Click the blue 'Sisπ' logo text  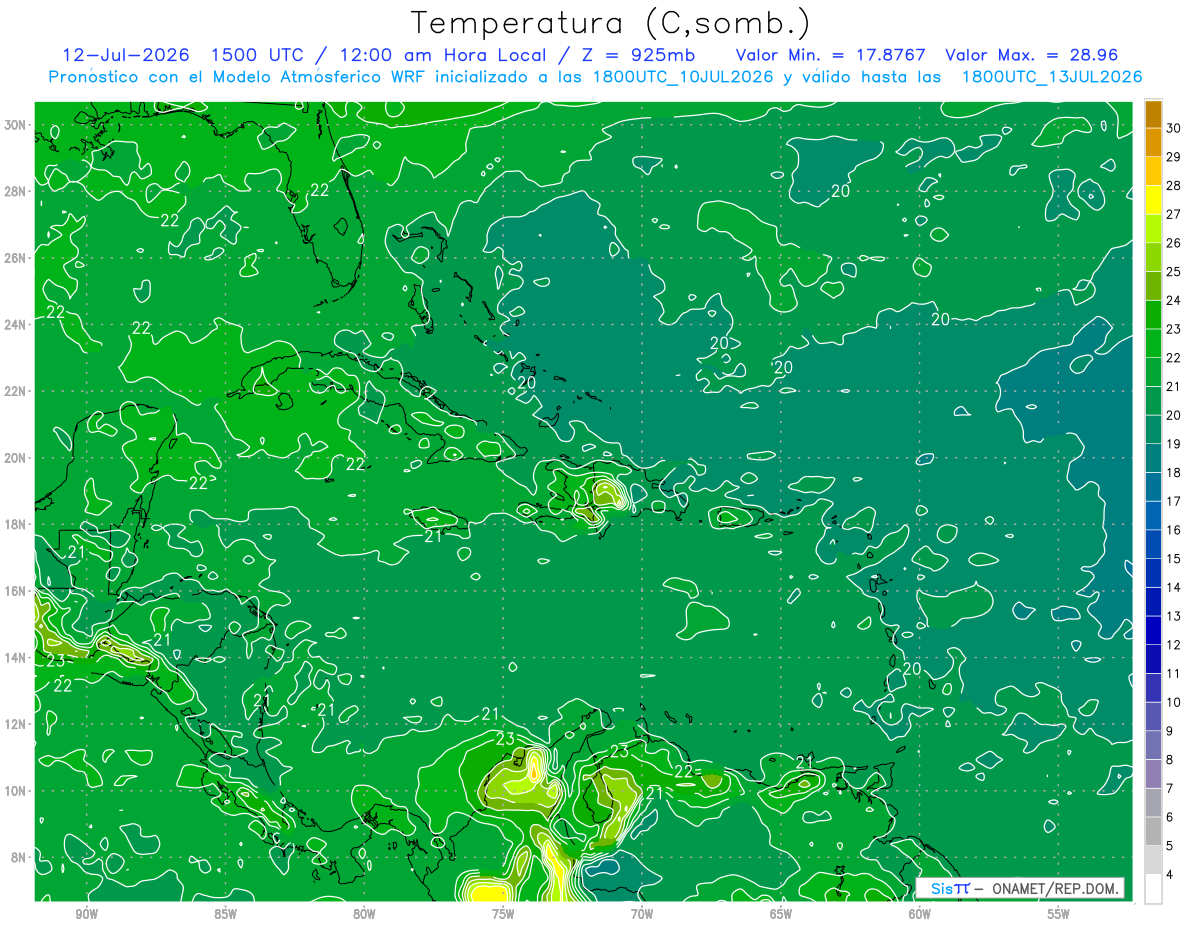pos(949,888)
